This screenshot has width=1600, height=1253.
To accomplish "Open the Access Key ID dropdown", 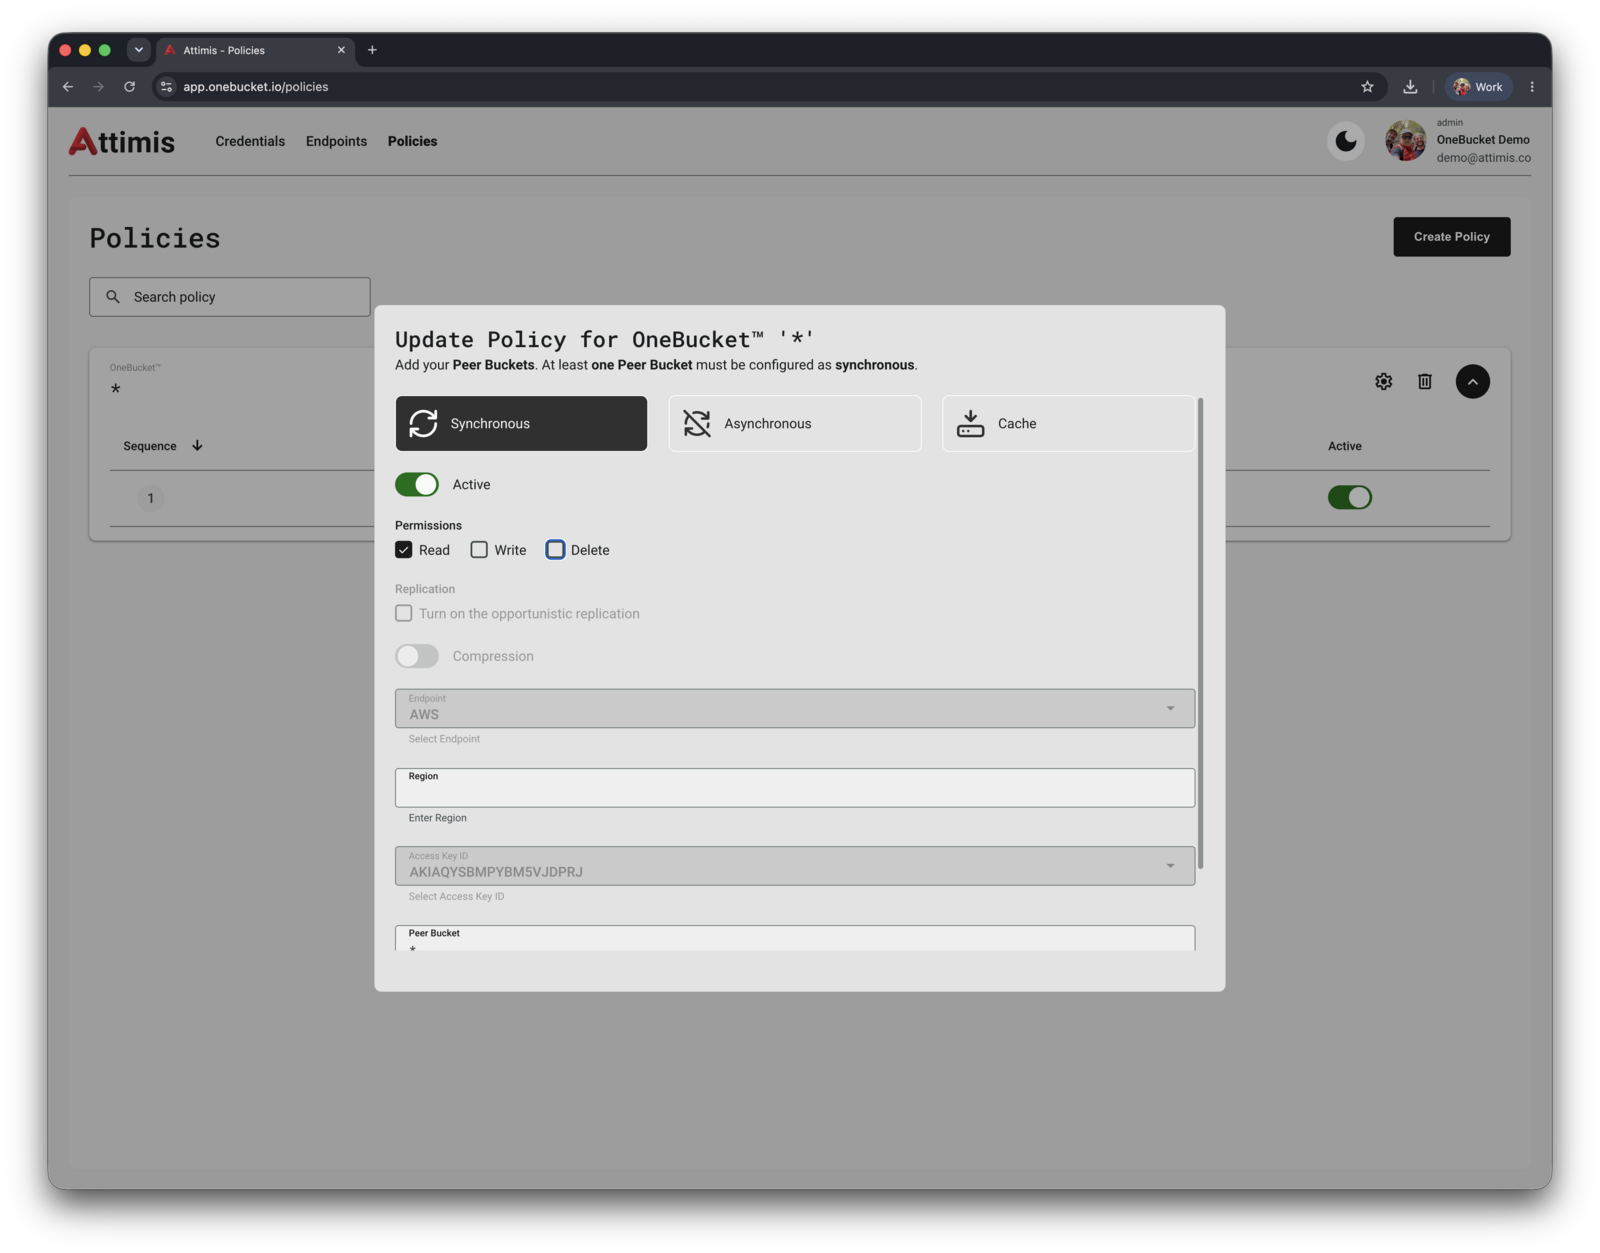I will (x=795, y=866).
